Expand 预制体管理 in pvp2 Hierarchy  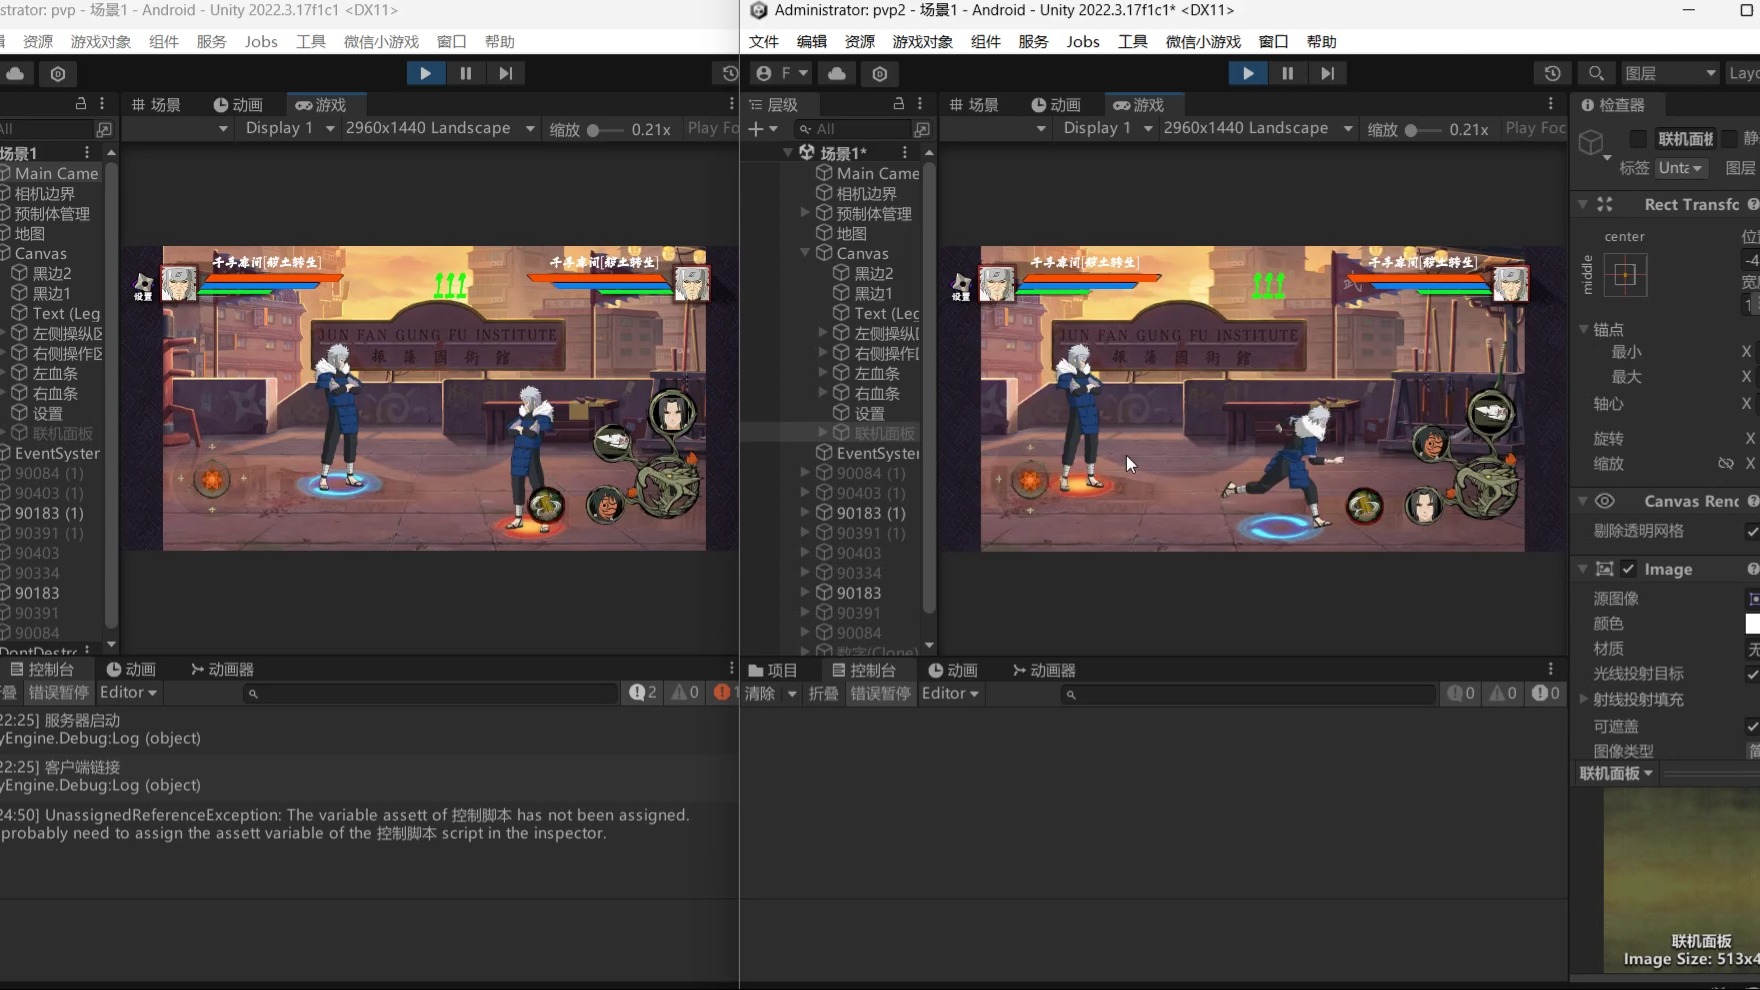click(805, 213)
